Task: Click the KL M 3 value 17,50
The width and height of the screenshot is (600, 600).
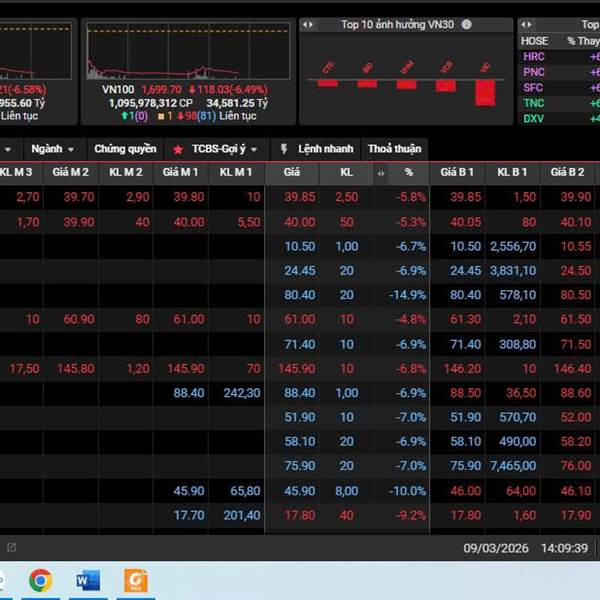Action: pos(24,369)
